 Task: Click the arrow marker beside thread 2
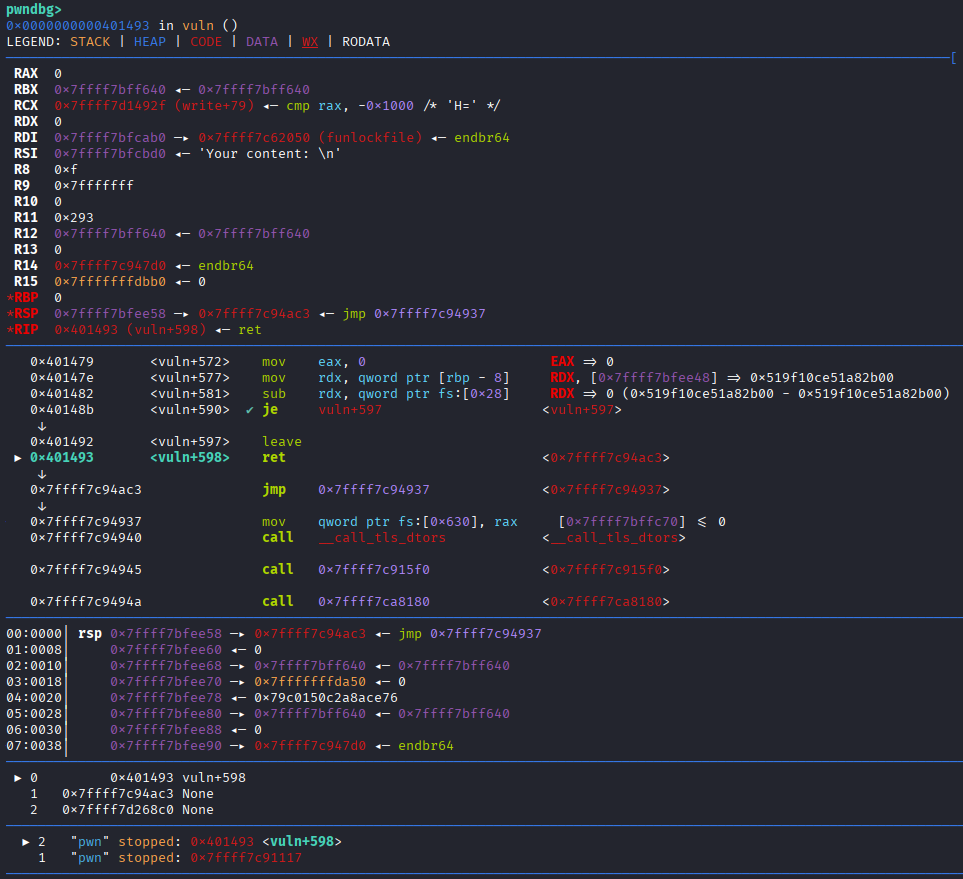point(25,842)
